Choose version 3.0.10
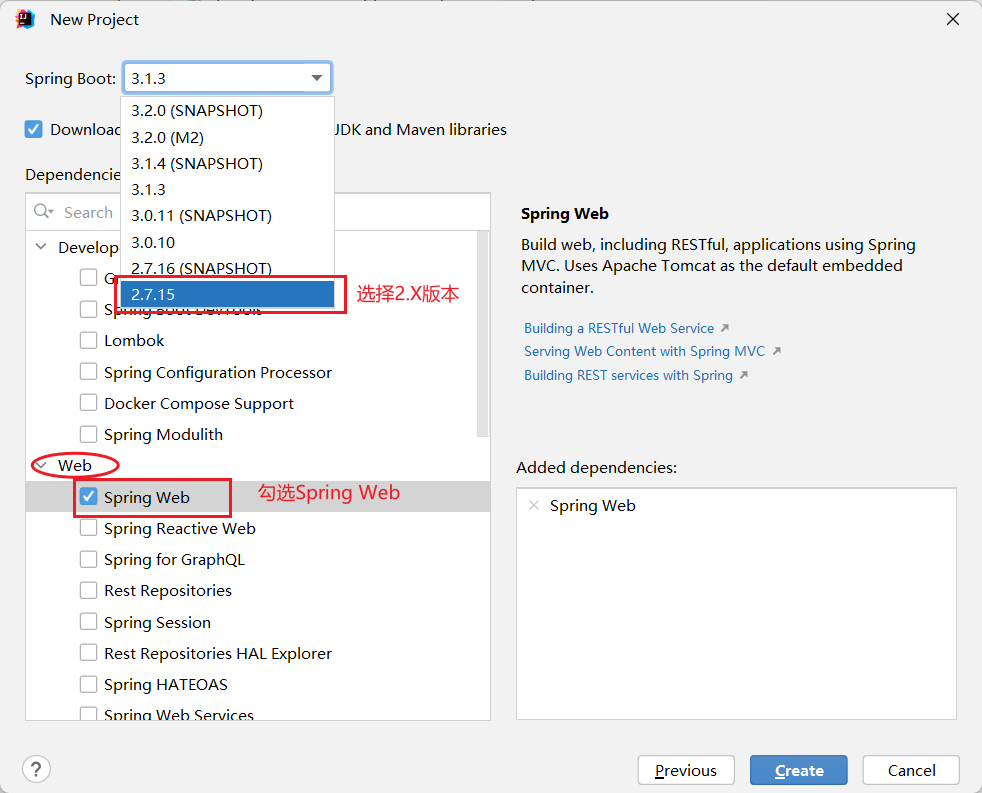982x793 pixels. 227,242
